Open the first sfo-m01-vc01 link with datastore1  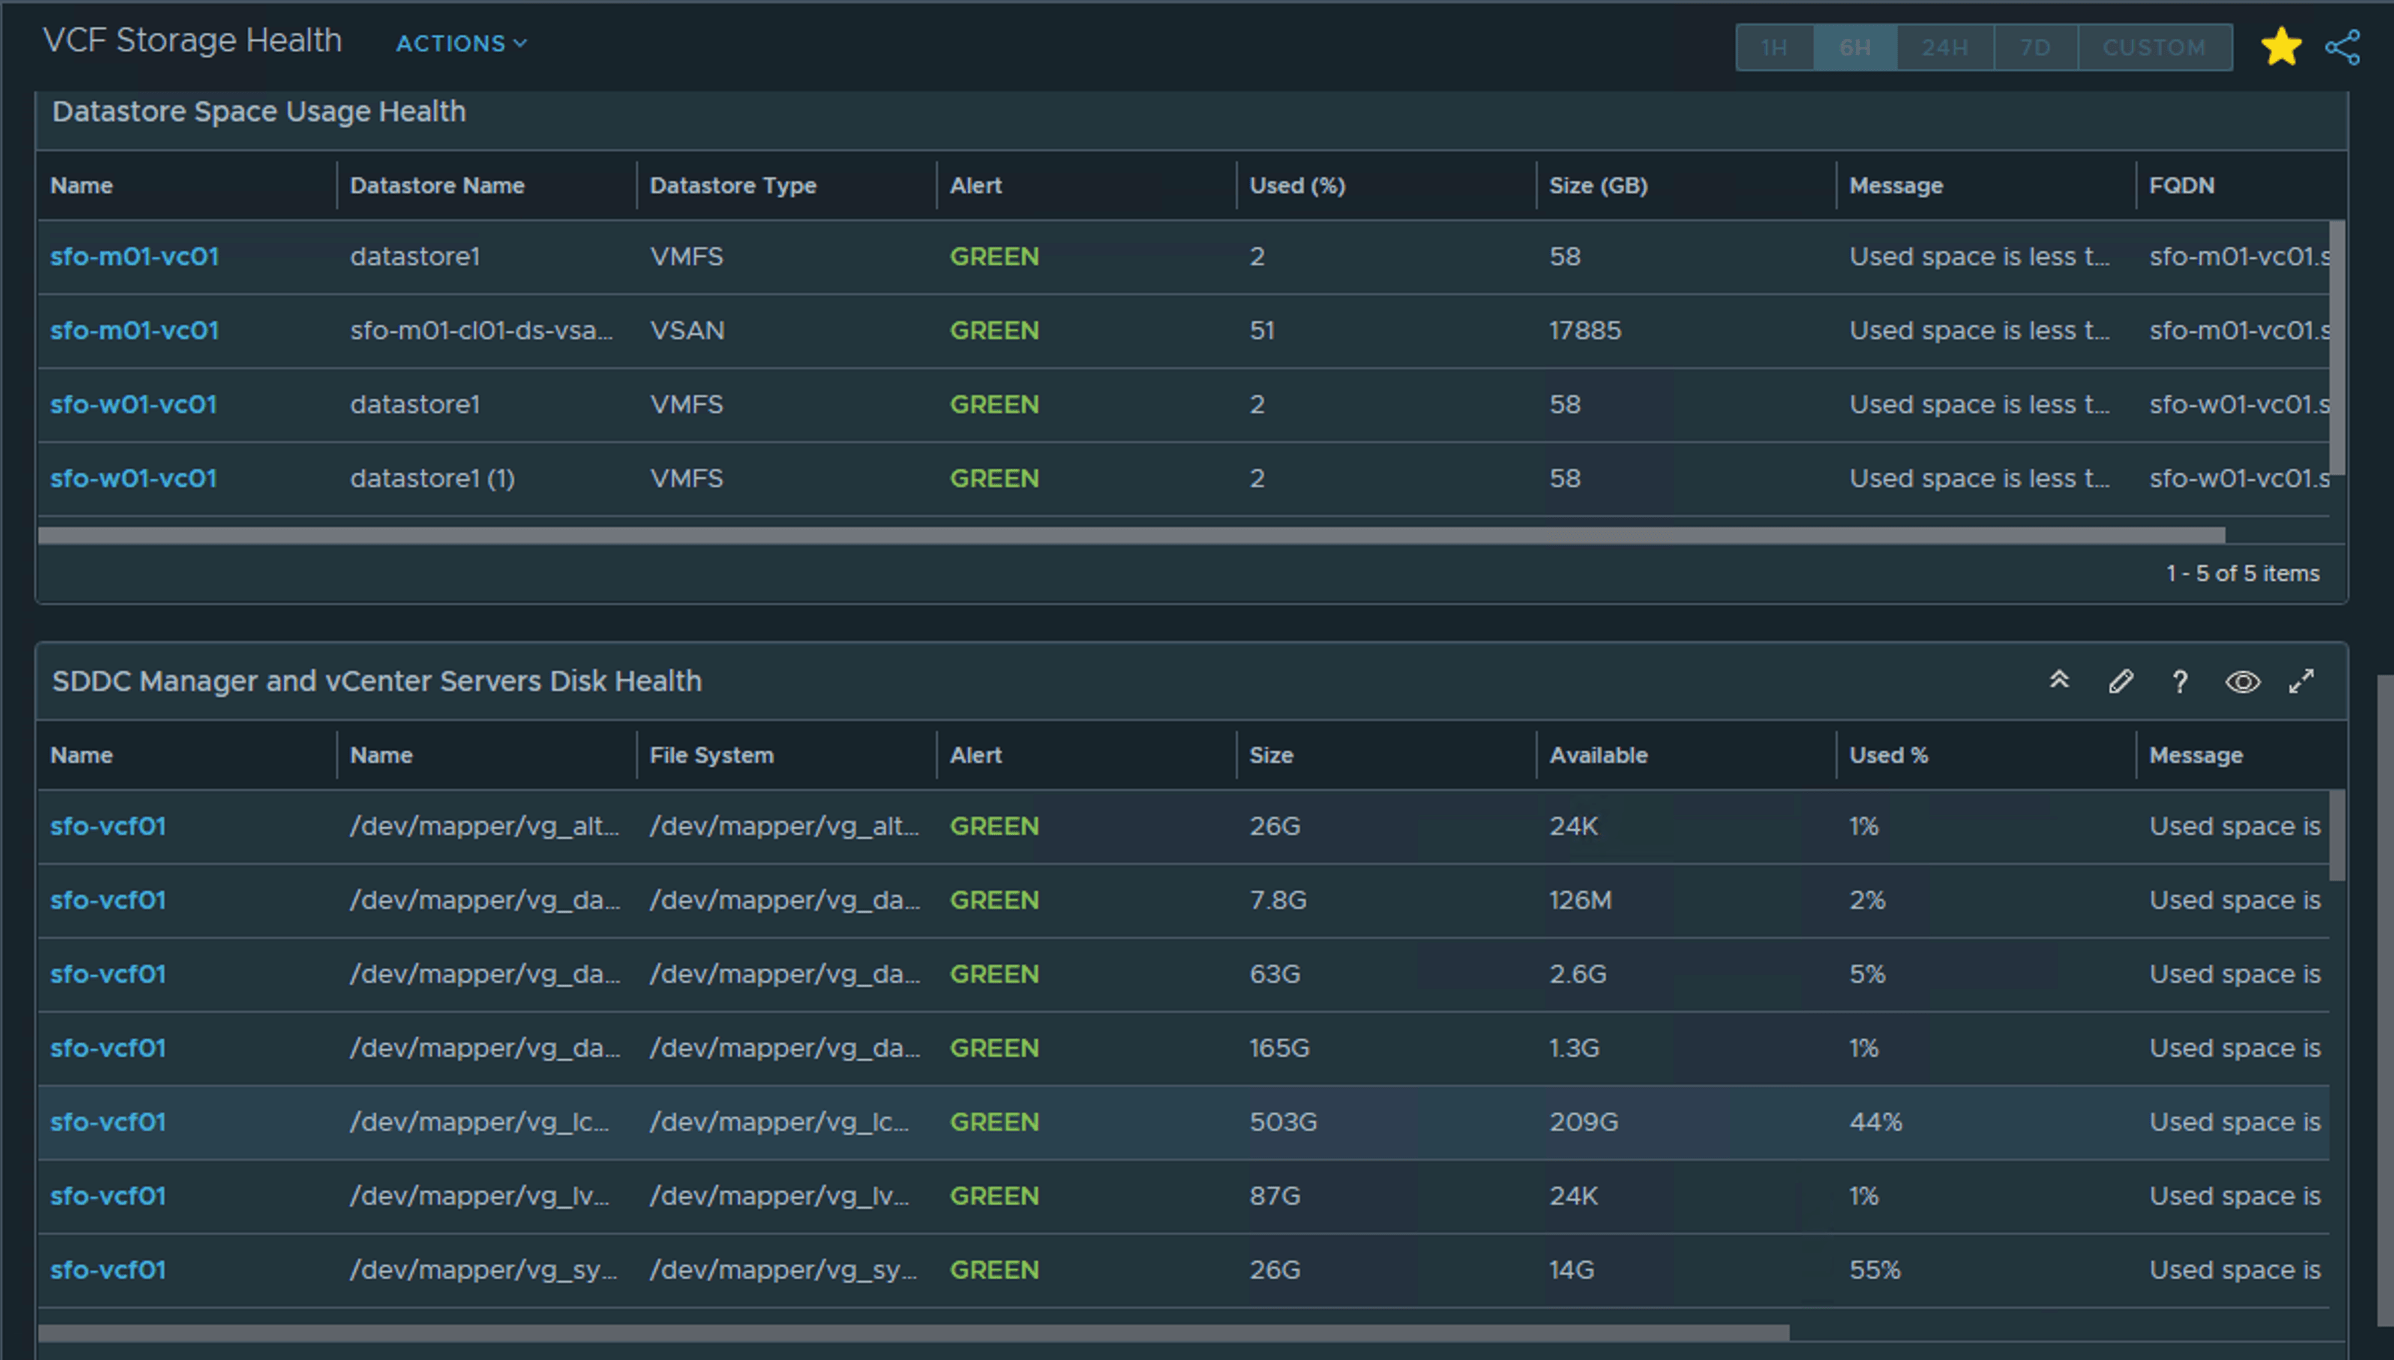coord(134,256)
